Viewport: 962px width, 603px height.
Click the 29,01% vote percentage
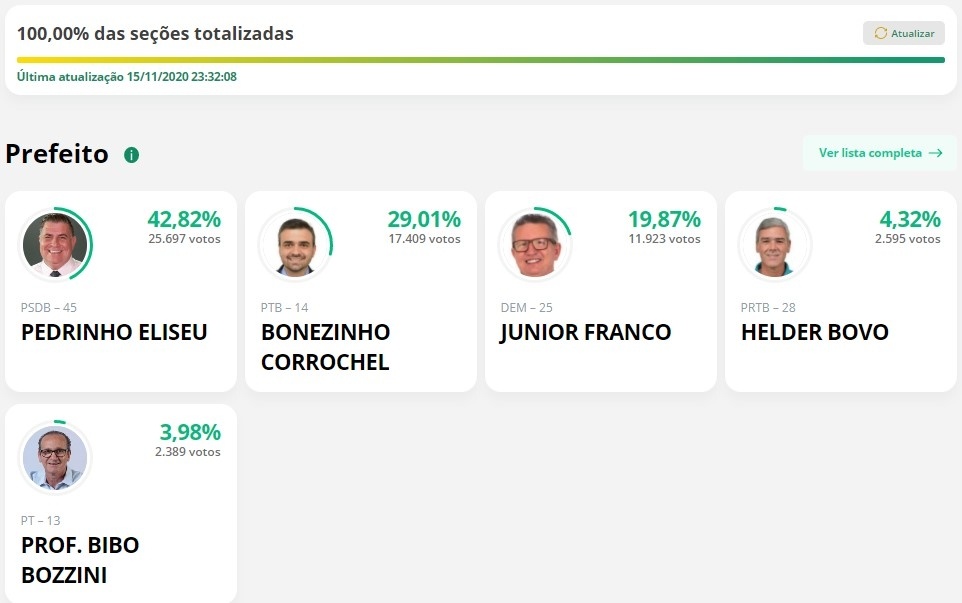click(424, 219)
